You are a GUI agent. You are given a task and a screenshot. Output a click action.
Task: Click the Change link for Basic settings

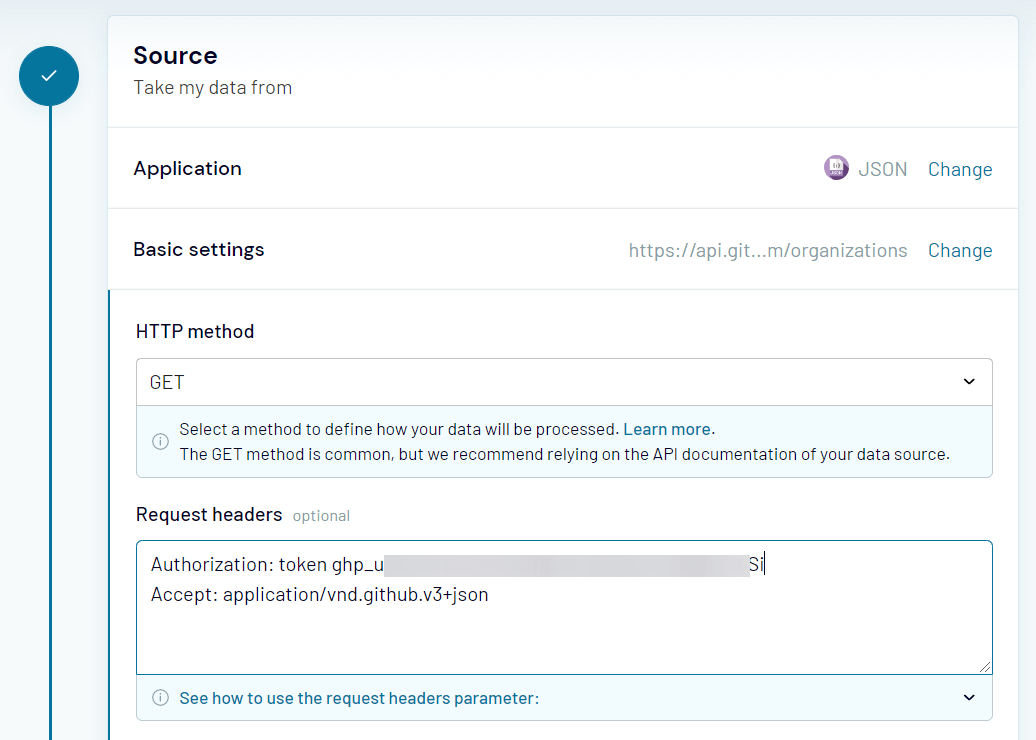[x=959, y=250]
